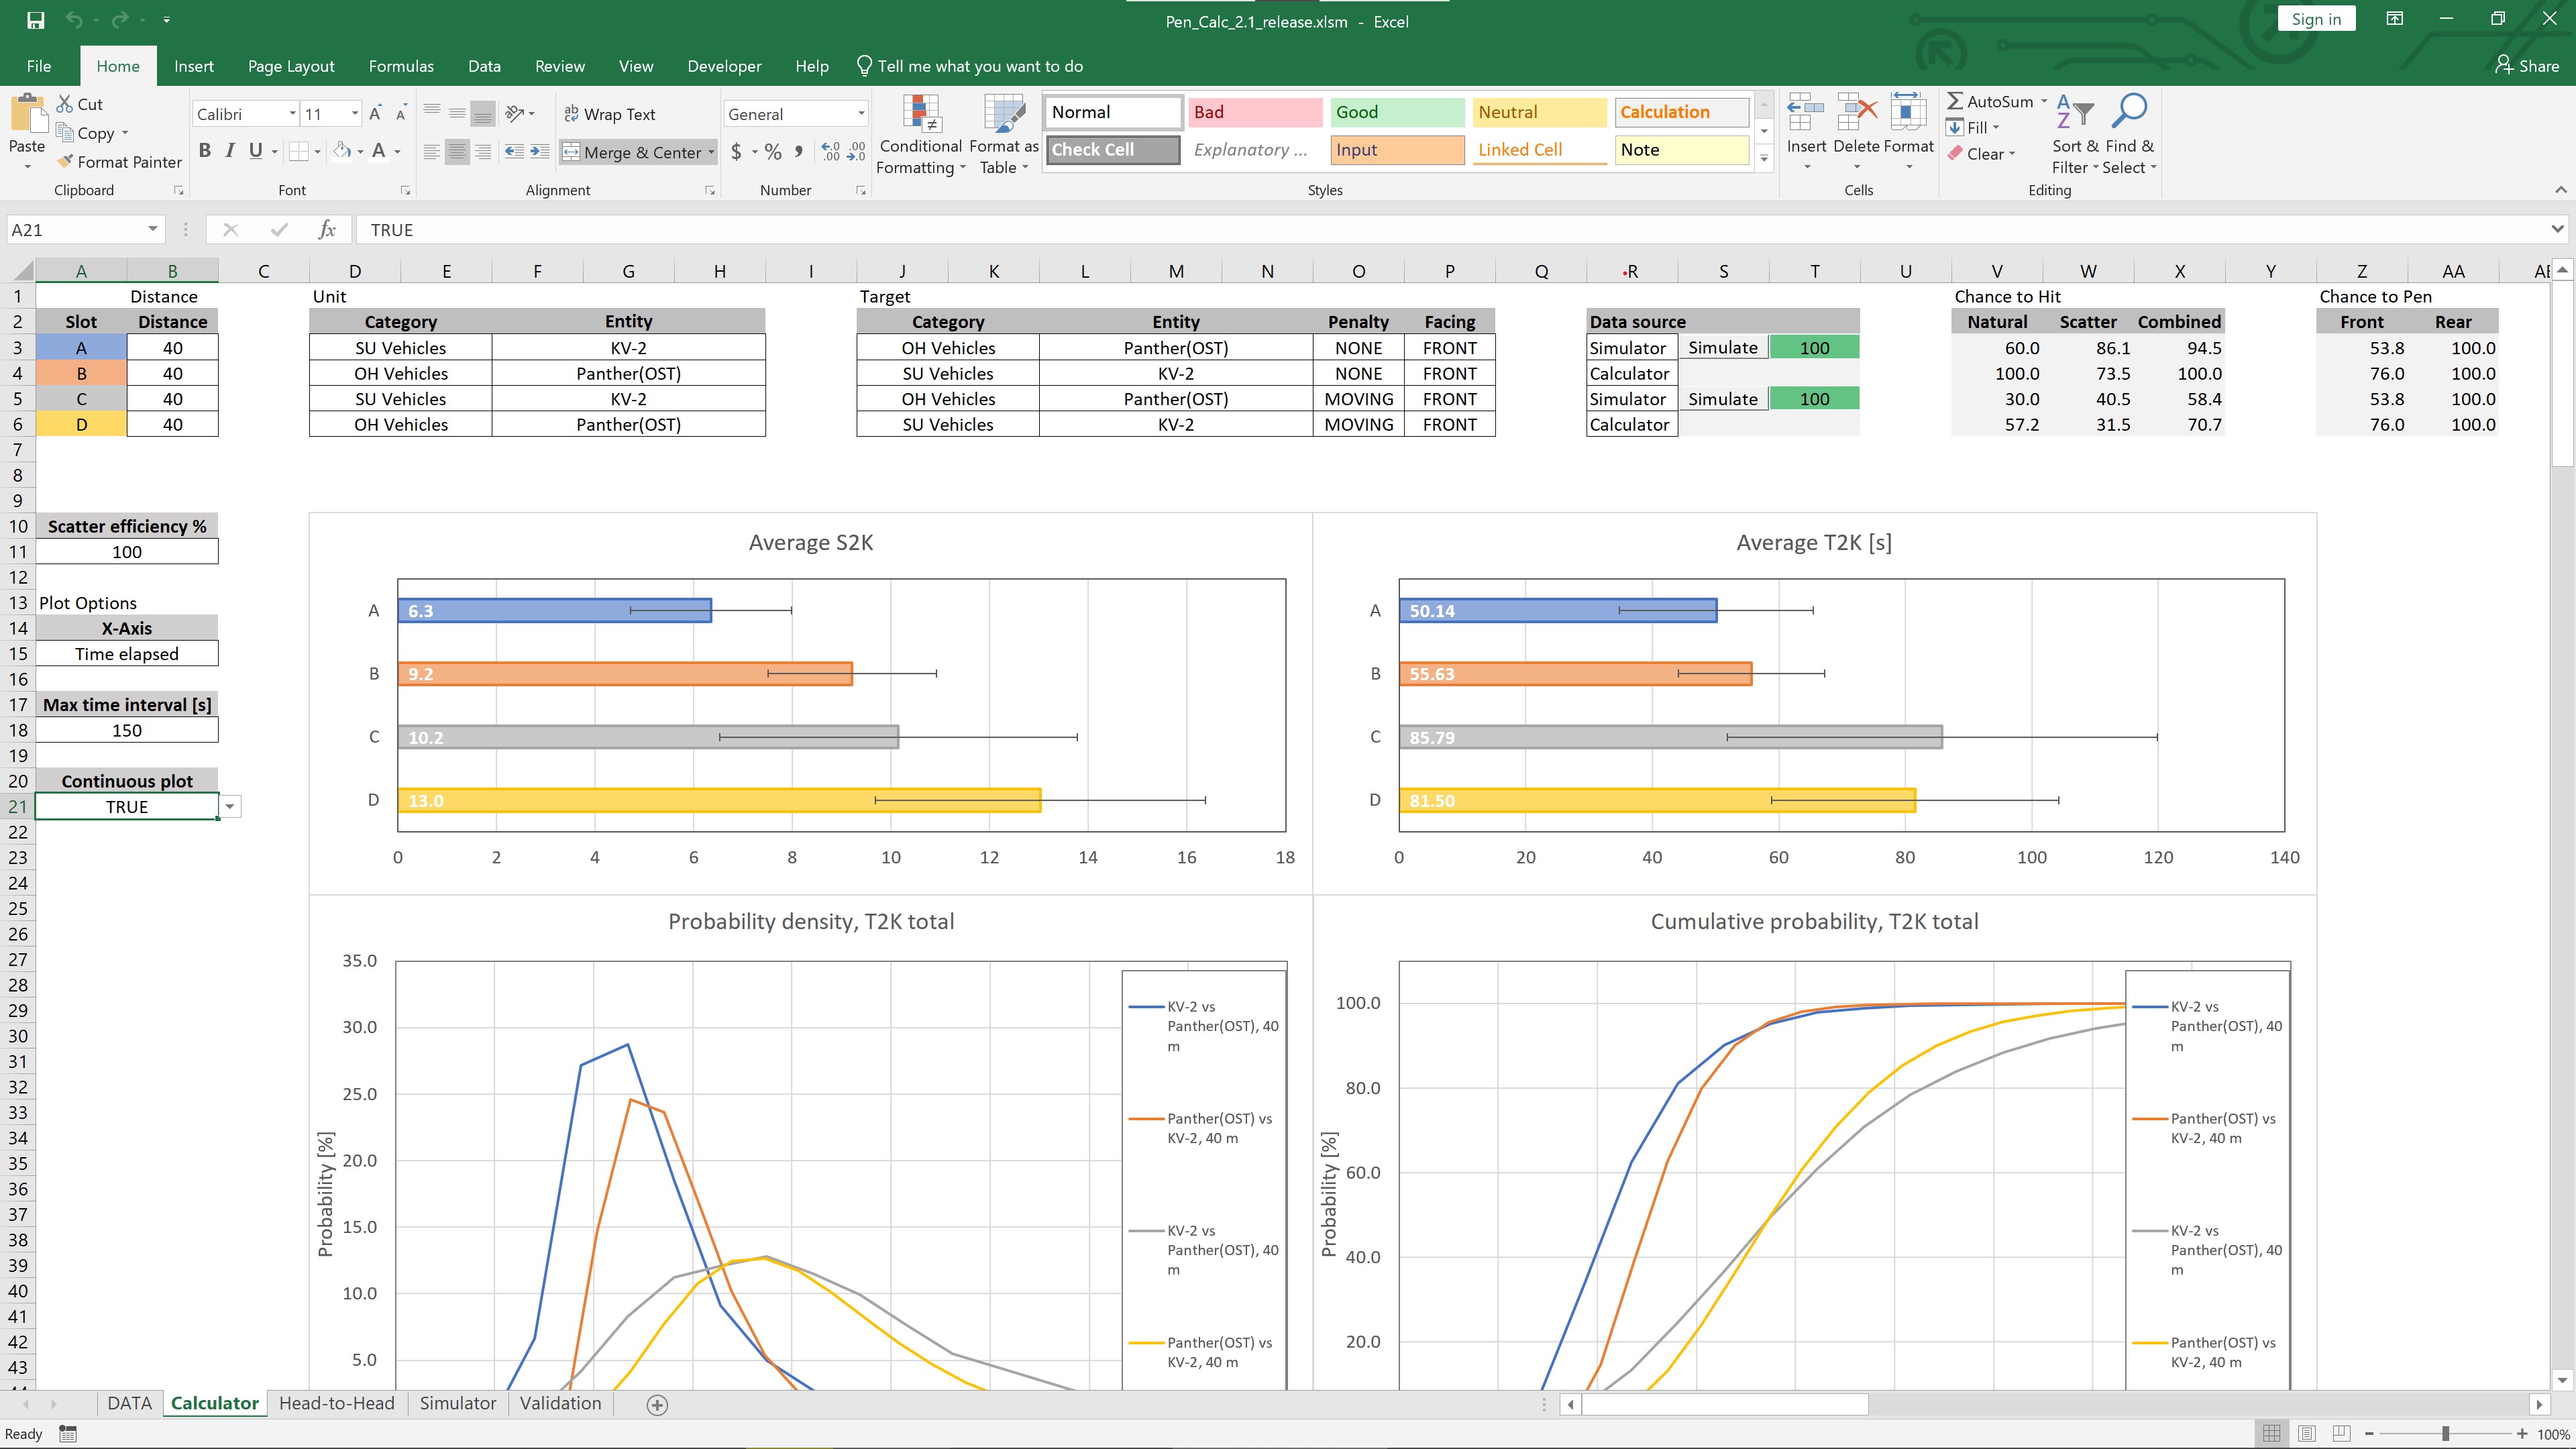Decrease font size with the smaller A

pos(401,114)
